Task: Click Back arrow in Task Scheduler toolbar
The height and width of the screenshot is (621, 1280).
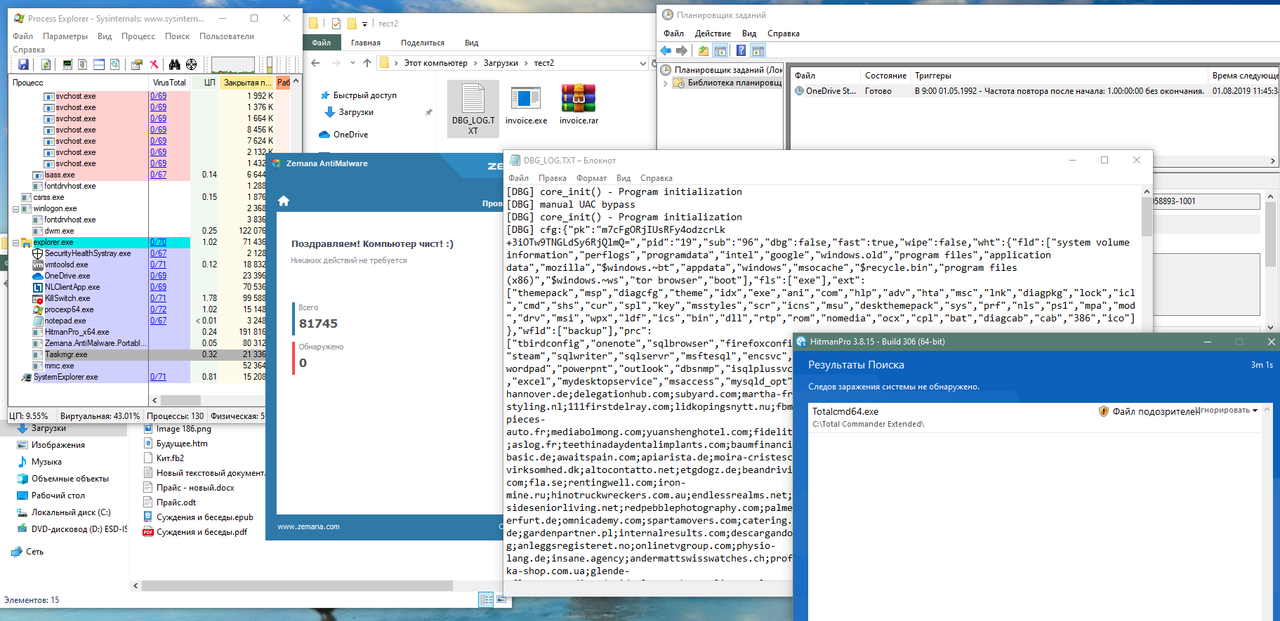Action: coord(665,50)
